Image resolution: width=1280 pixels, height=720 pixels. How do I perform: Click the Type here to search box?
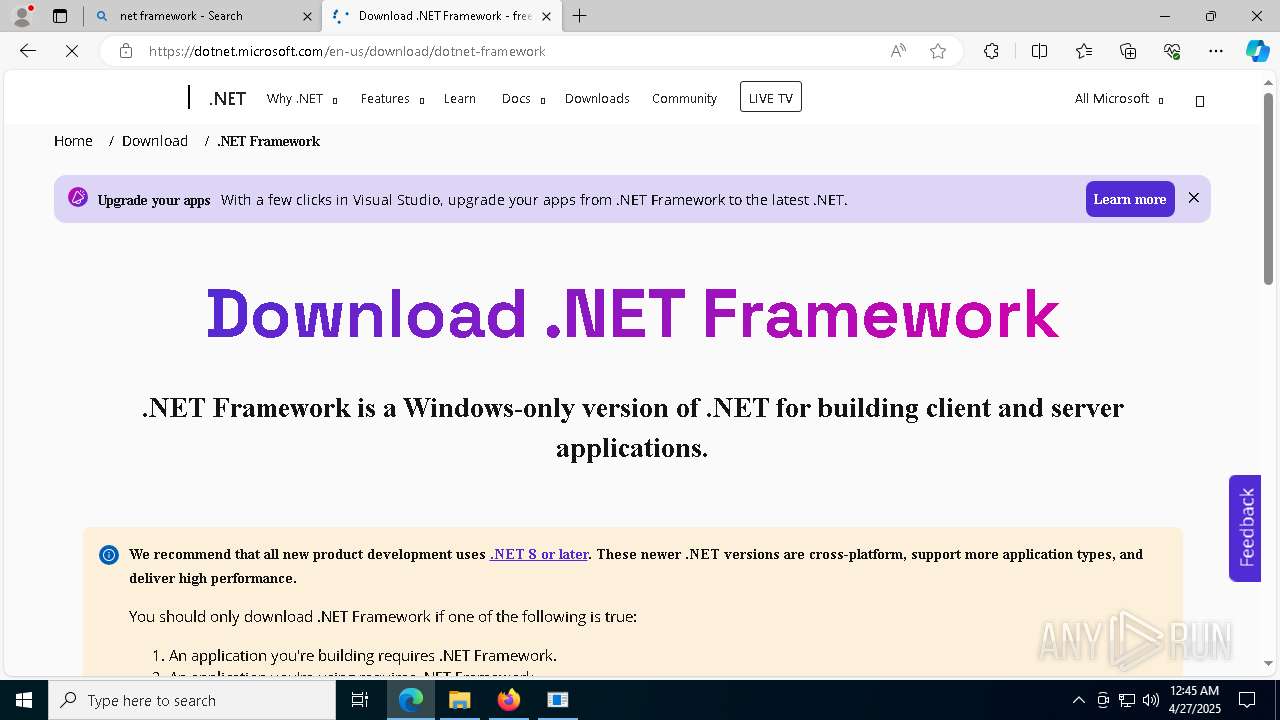click(x=192, y=700)
